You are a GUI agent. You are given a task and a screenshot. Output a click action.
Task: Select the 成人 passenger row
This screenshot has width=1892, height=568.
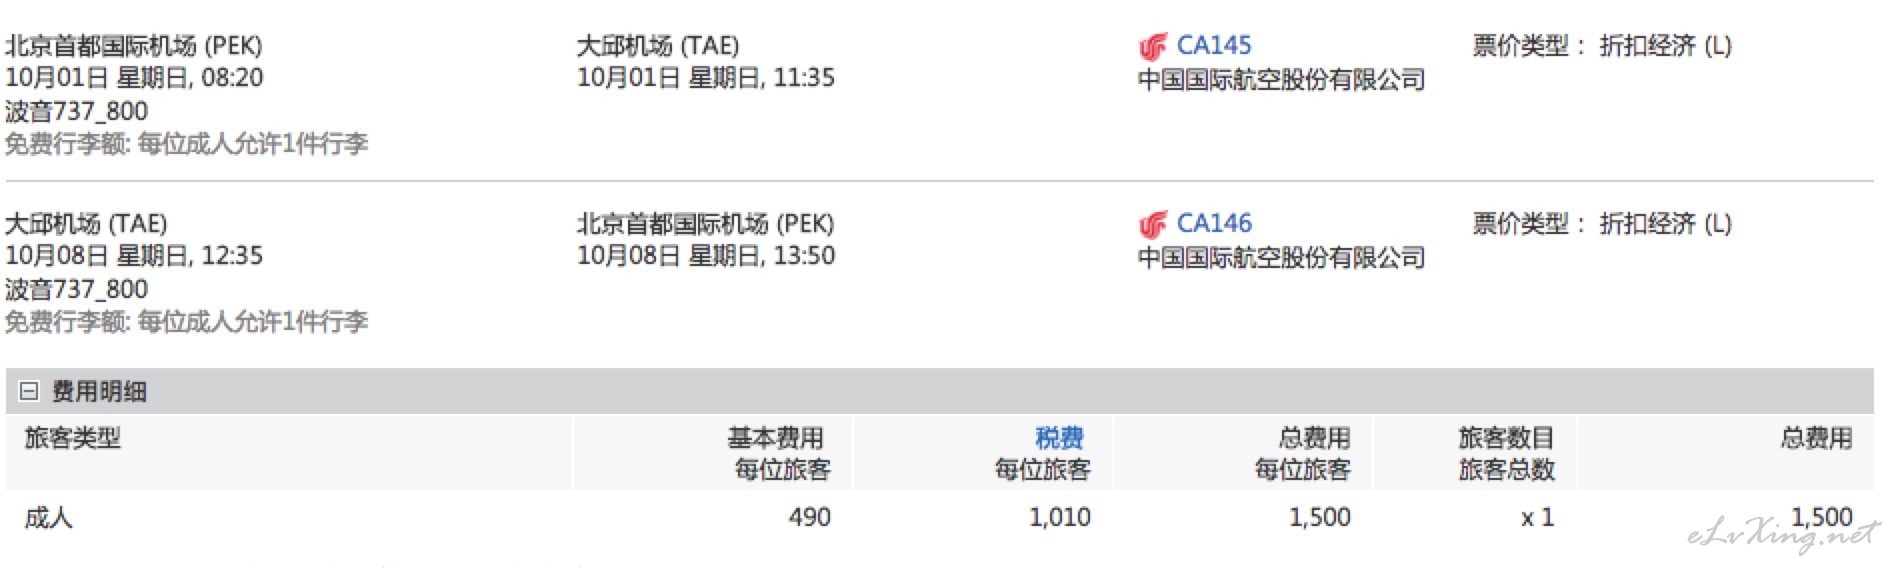(x=939, y=517)
